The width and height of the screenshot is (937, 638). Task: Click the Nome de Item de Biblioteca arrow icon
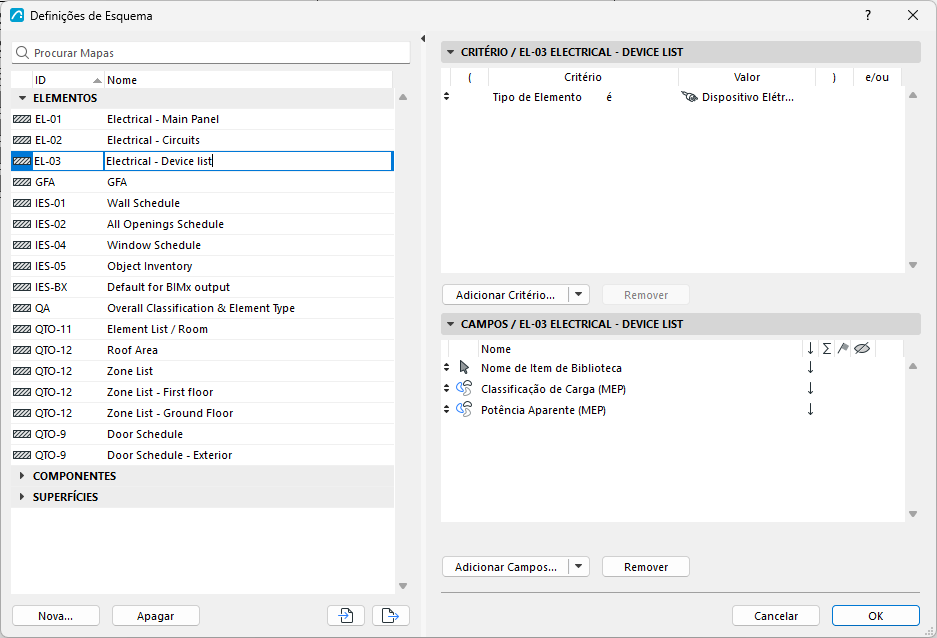point(464,367)
